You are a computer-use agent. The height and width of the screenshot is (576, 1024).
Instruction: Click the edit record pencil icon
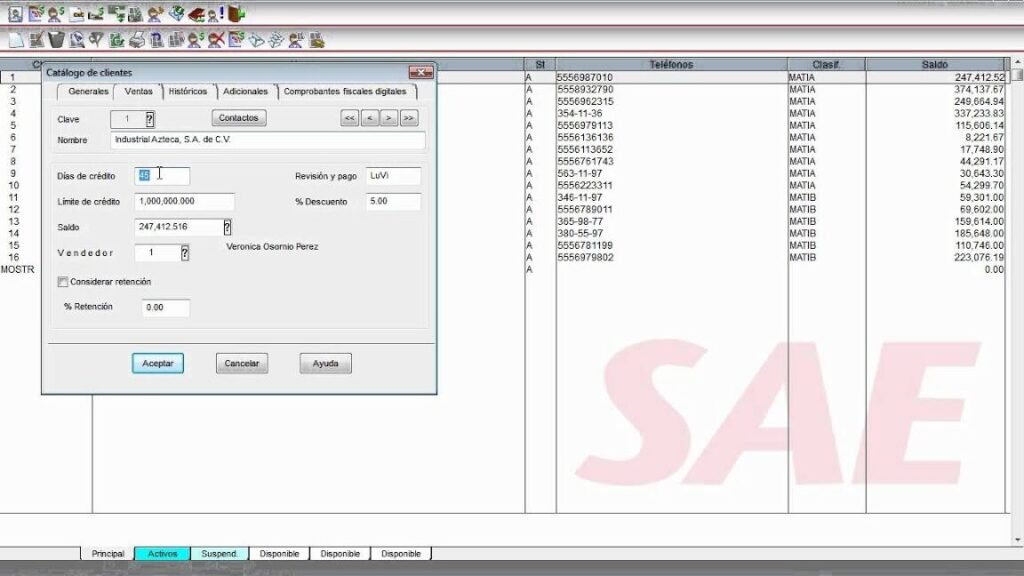click(x=37, y=40)
